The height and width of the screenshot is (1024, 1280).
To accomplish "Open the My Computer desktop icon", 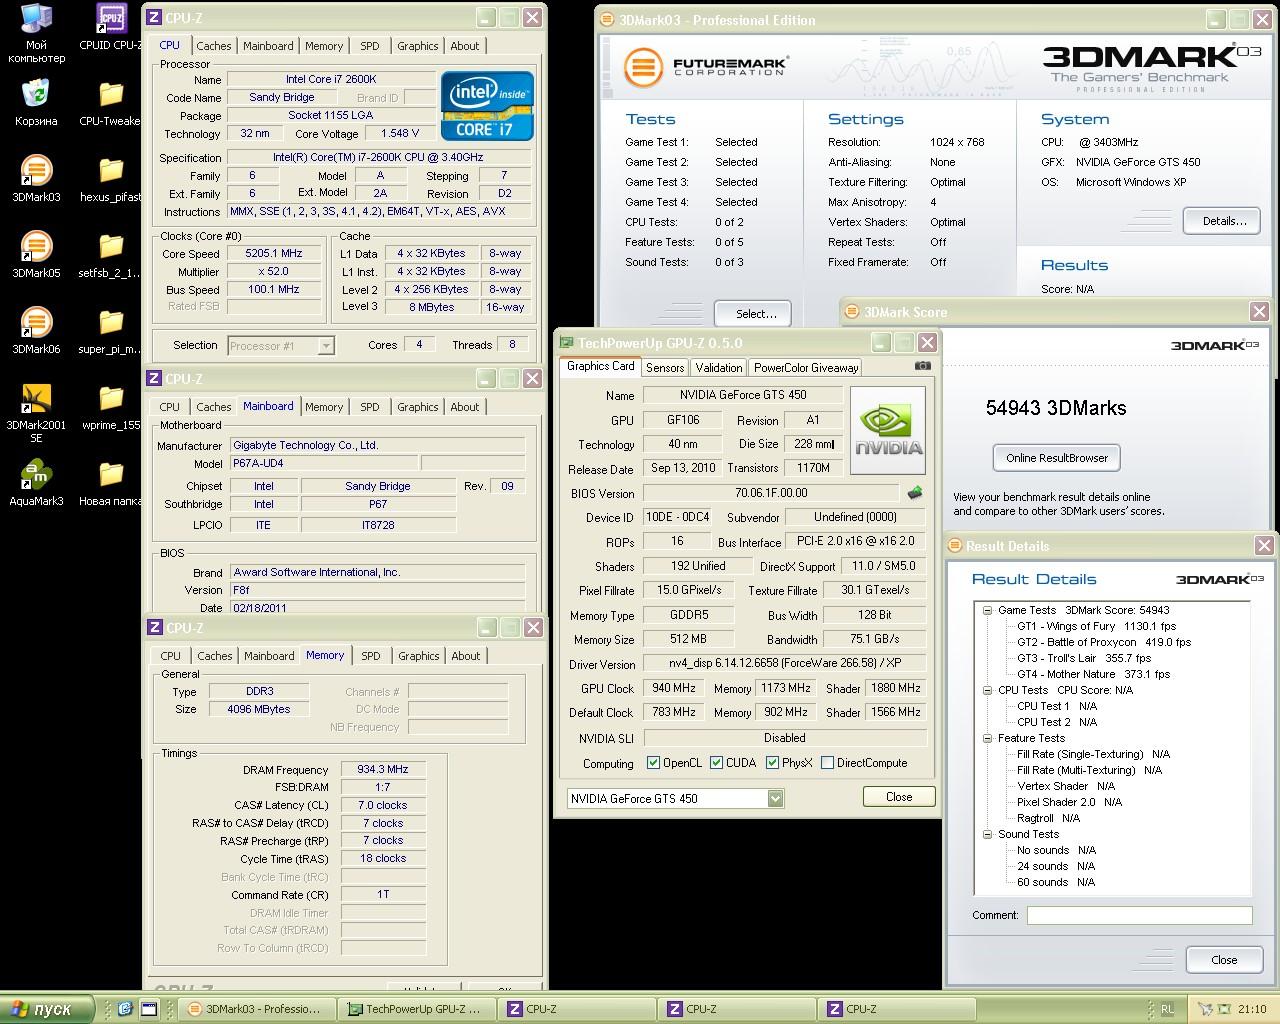I will pyautogui.click(x=37, y=33).
